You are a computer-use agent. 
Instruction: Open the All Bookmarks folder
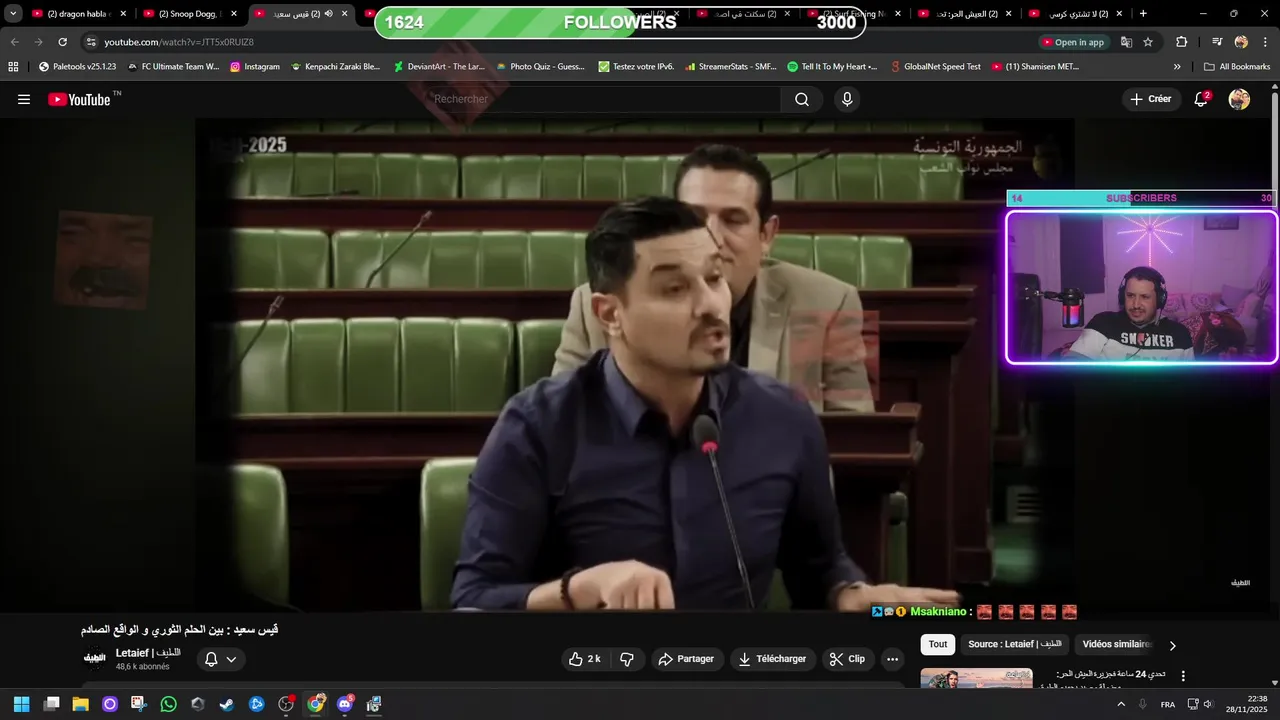pos(1237,67)
